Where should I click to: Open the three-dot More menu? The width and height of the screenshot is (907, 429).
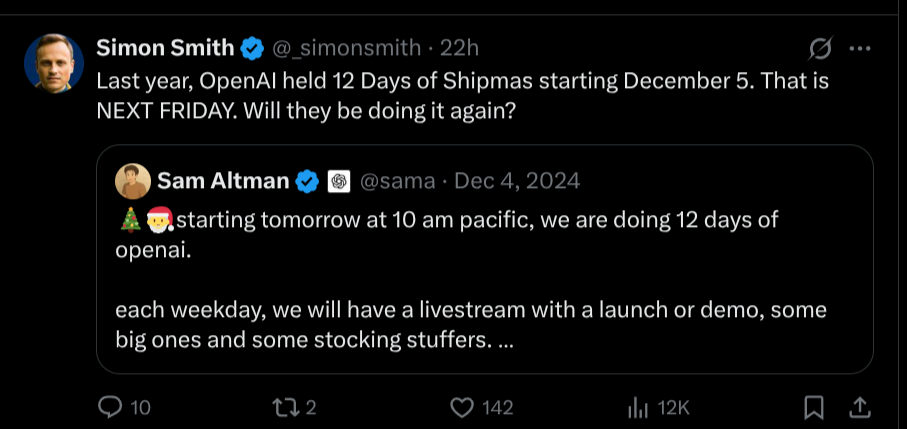click(859, 48)
